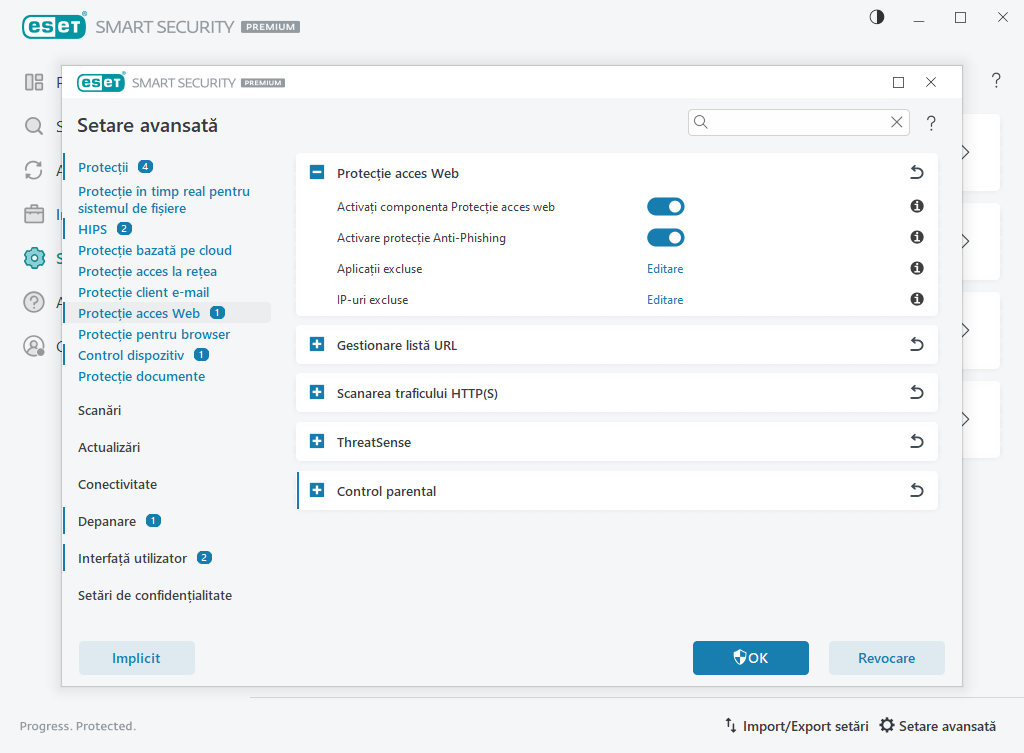
Task: Collapse the Protecție acces Web section
Action: coord(317,172)
